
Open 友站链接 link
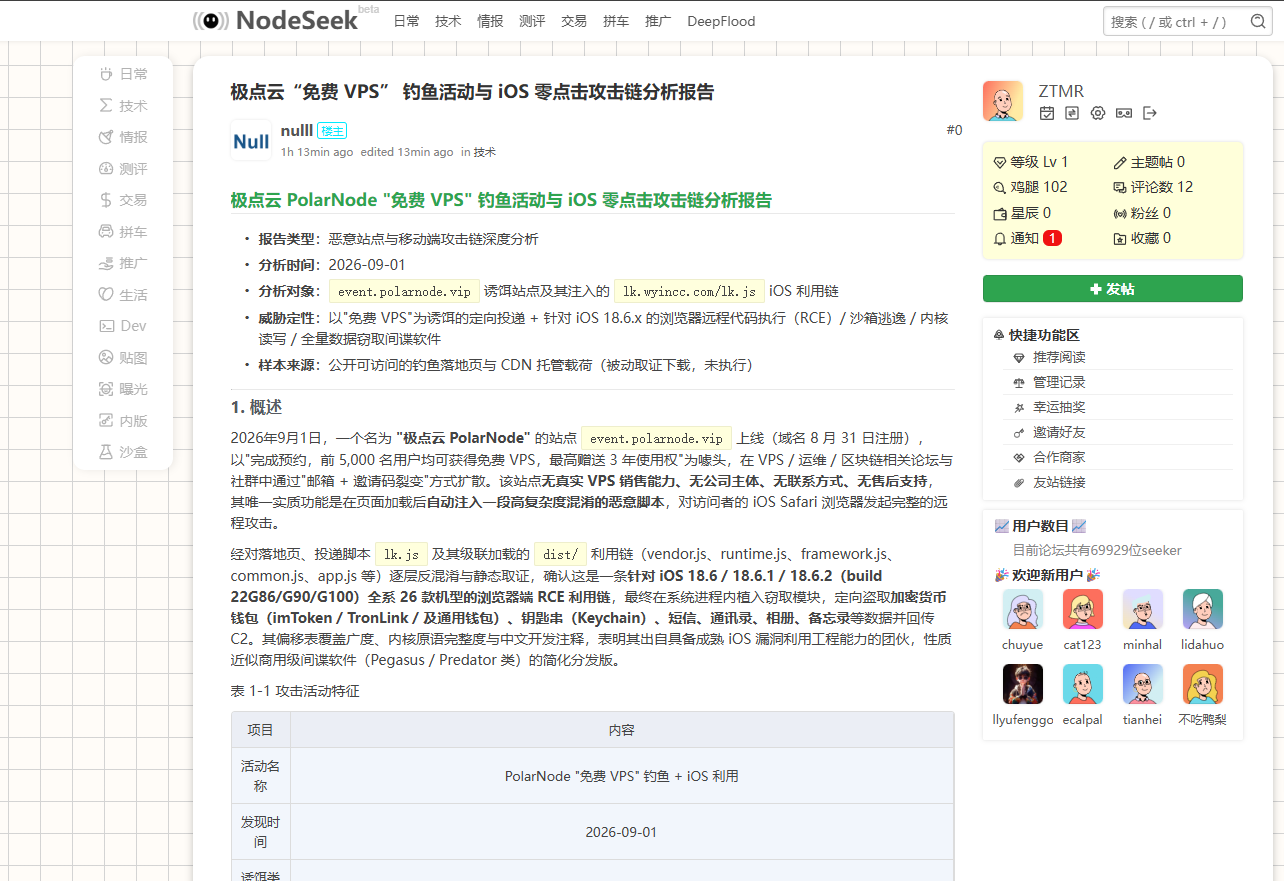[x=1059, y=482]
